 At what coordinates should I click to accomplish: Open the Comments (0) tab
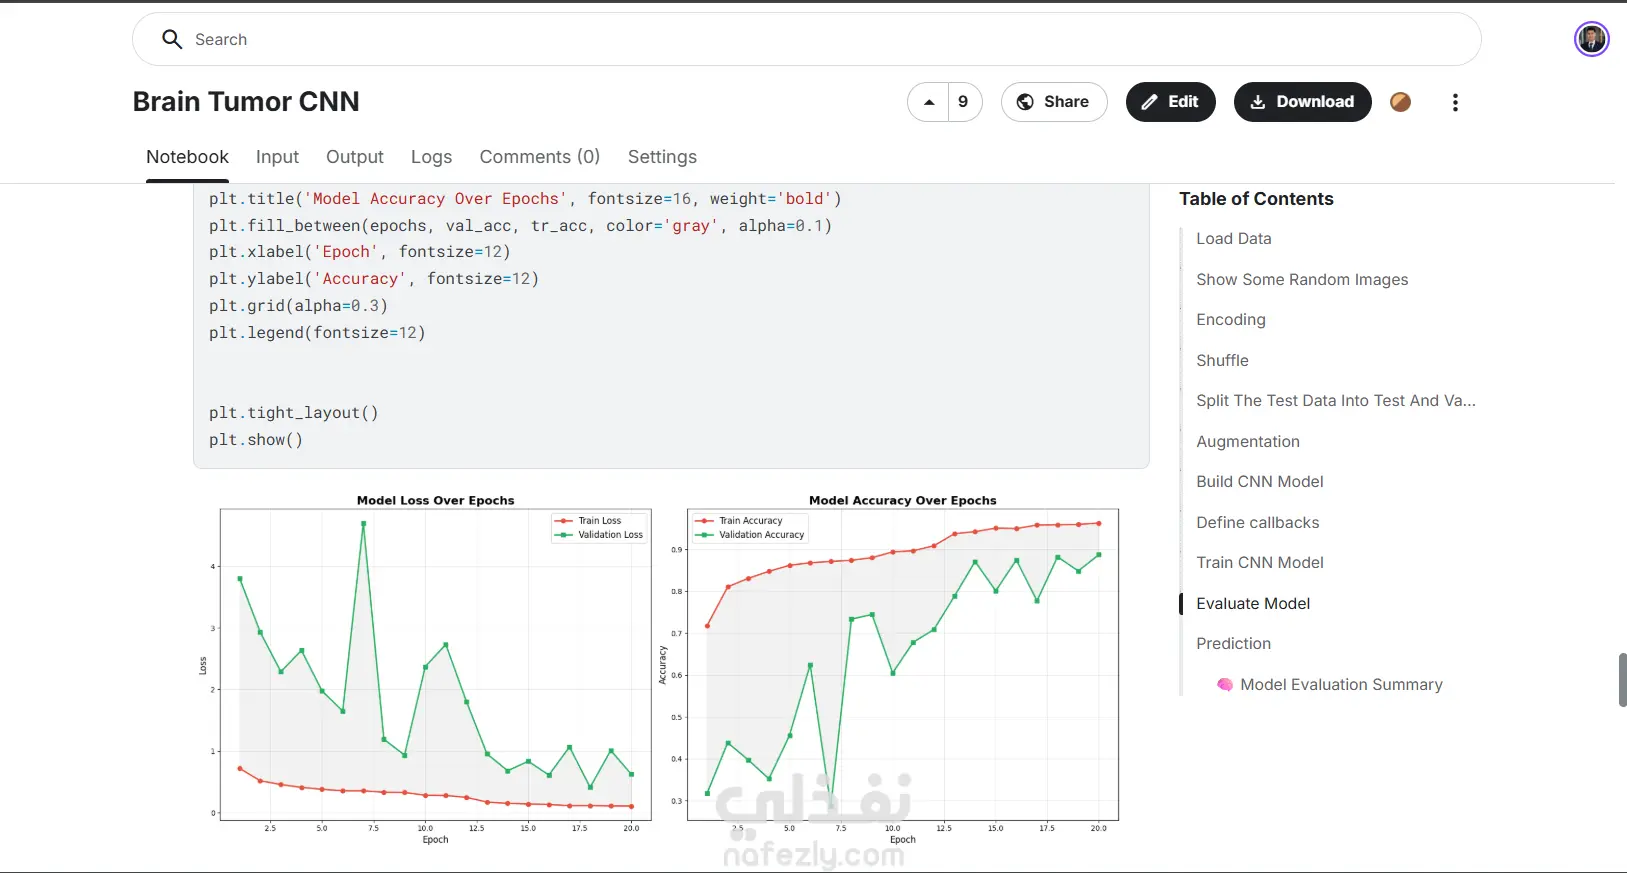click(x=539, y=157)
